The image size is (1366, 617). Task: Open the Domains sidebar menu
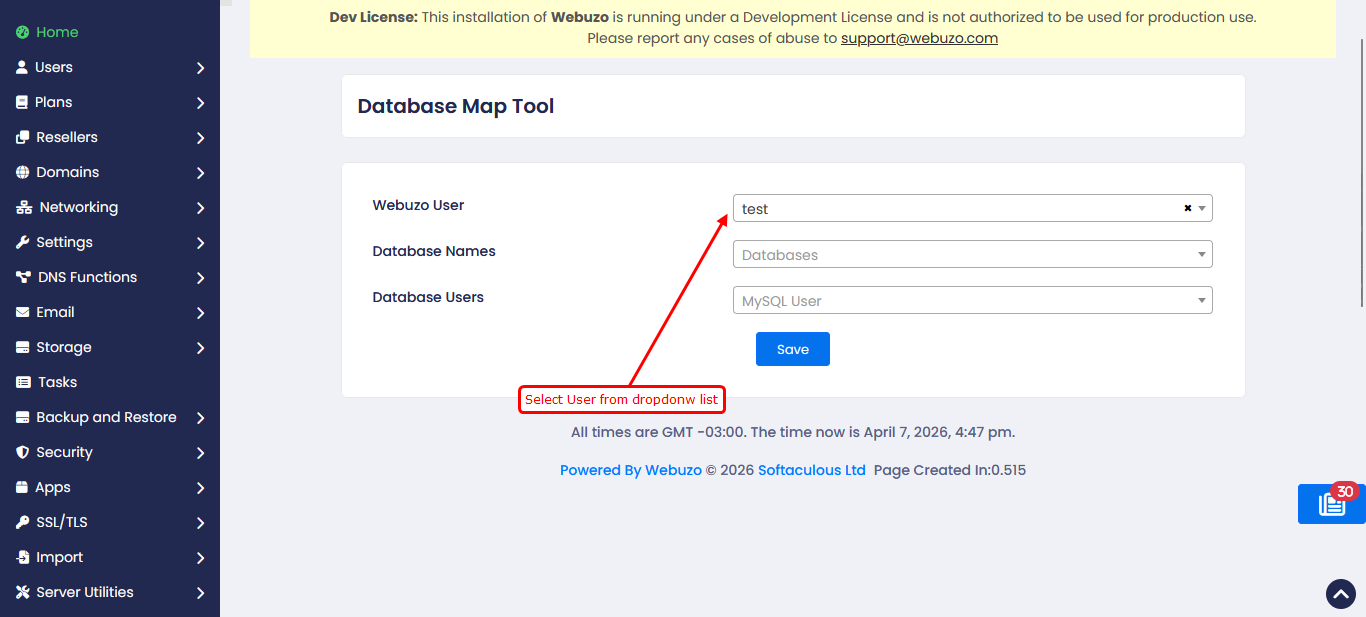(x=67, y=172)
